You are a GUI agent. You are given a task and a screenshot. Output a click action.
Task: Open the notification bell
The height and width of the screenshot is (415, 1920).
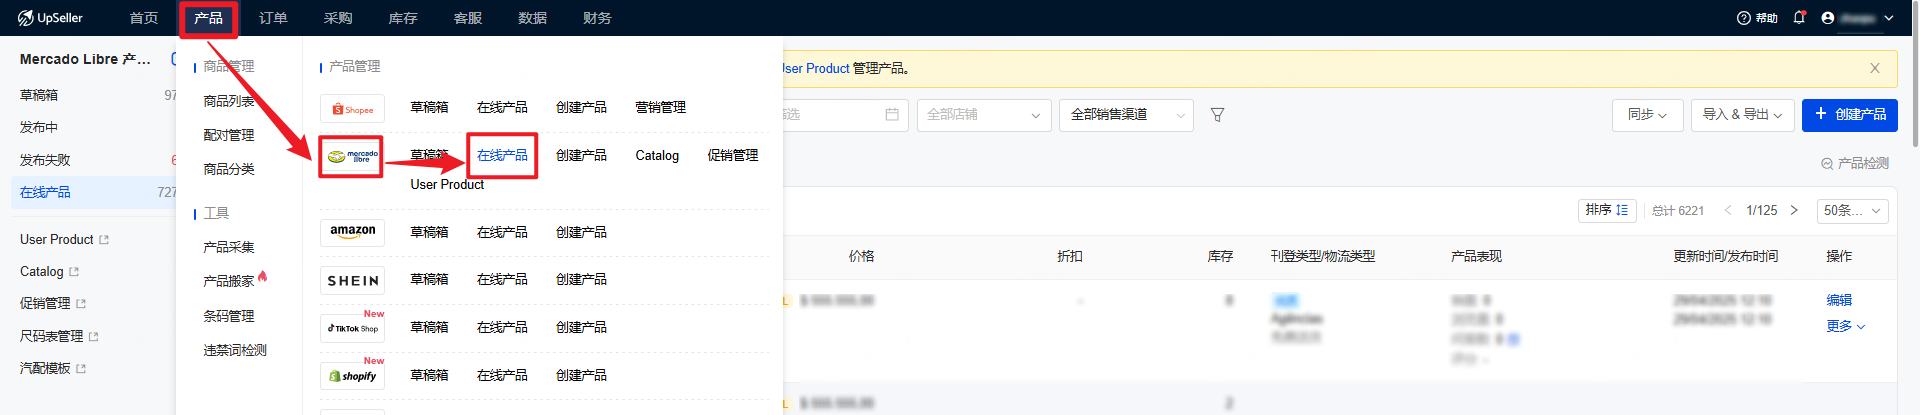click(x=1799, y=18)
